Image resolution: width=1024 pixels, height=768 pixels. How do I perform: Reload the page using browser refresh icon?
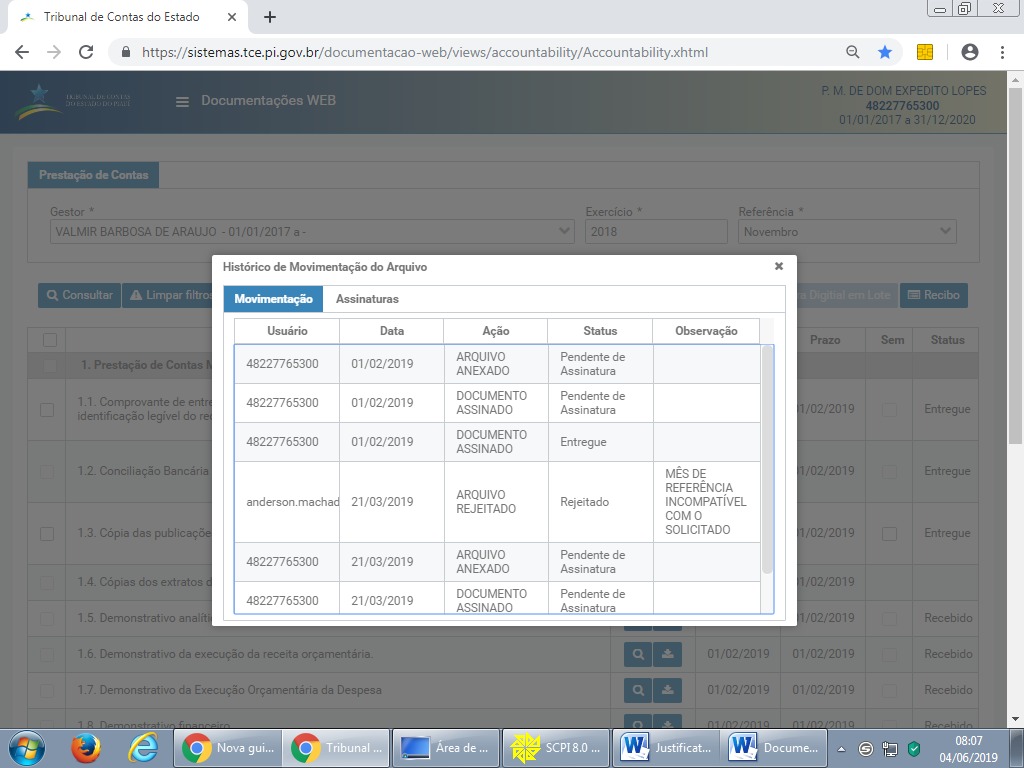(86, 52)
